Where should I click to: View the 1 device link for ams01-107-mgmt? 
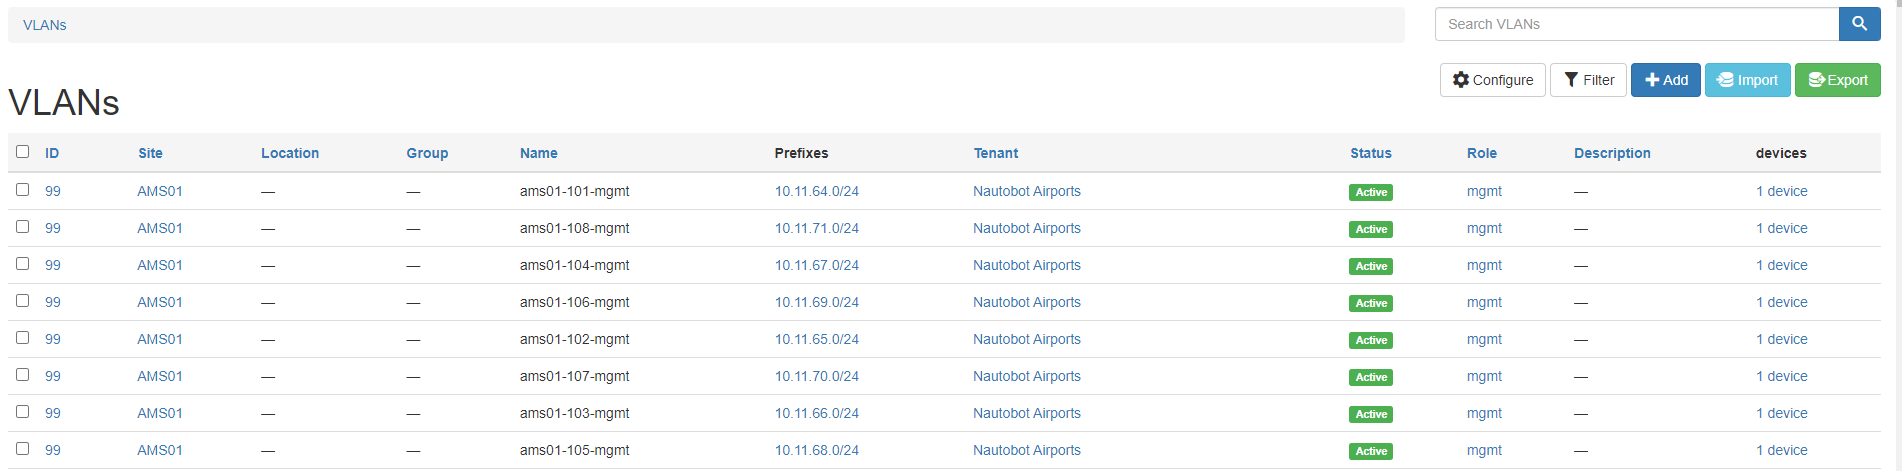(x=1781, y=376)
